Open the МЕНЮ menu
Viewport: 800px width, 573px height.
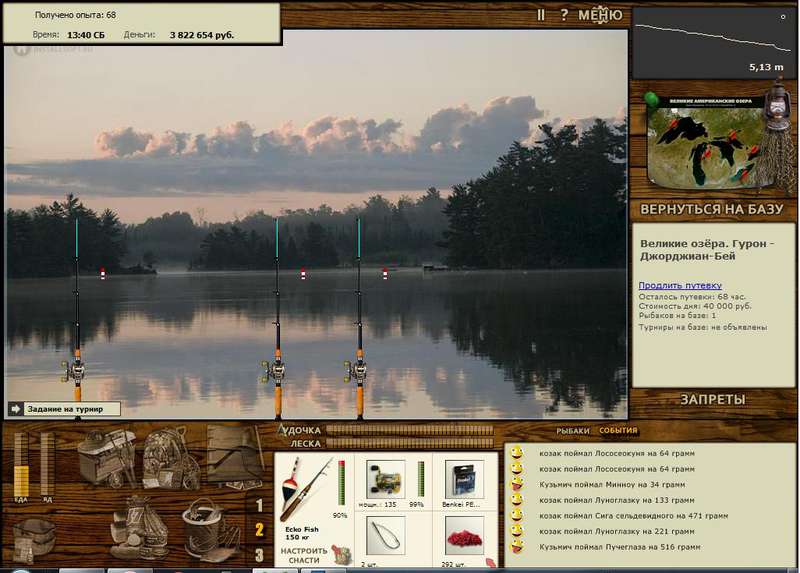[x=600, y=15]
